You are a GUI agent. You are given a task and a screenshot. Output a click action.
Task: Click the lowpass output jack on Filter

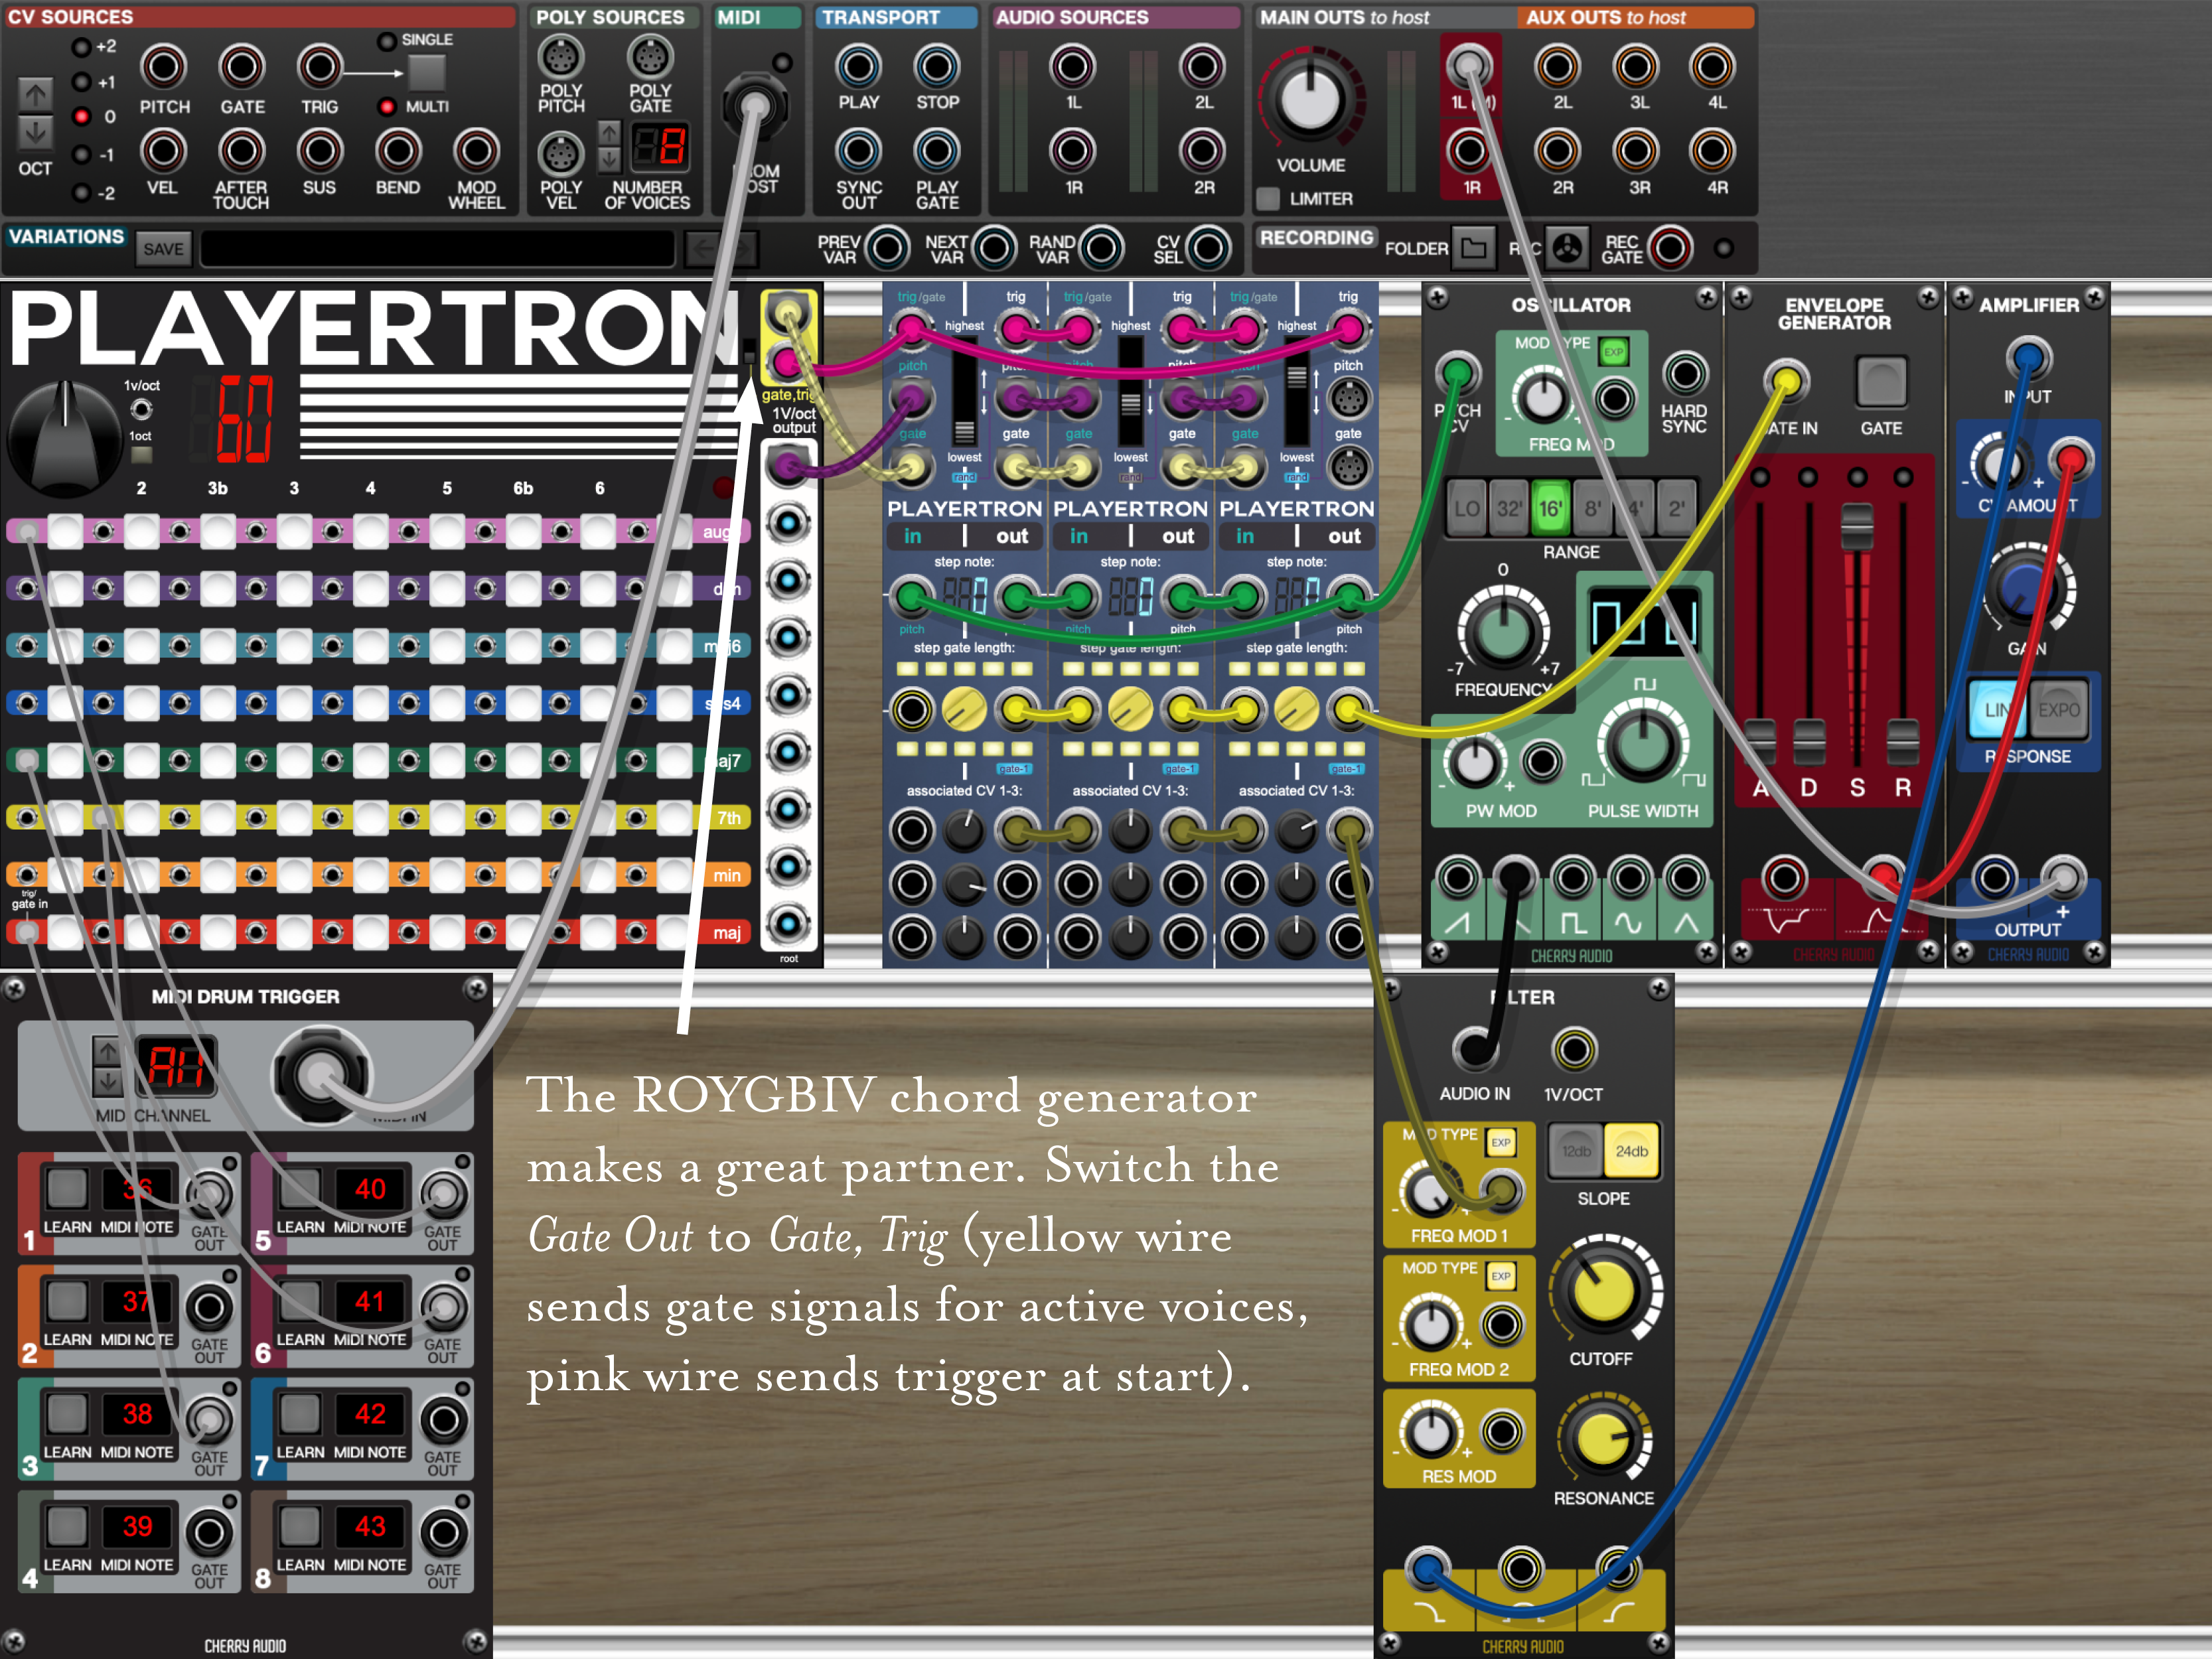coord(1427,1568)
